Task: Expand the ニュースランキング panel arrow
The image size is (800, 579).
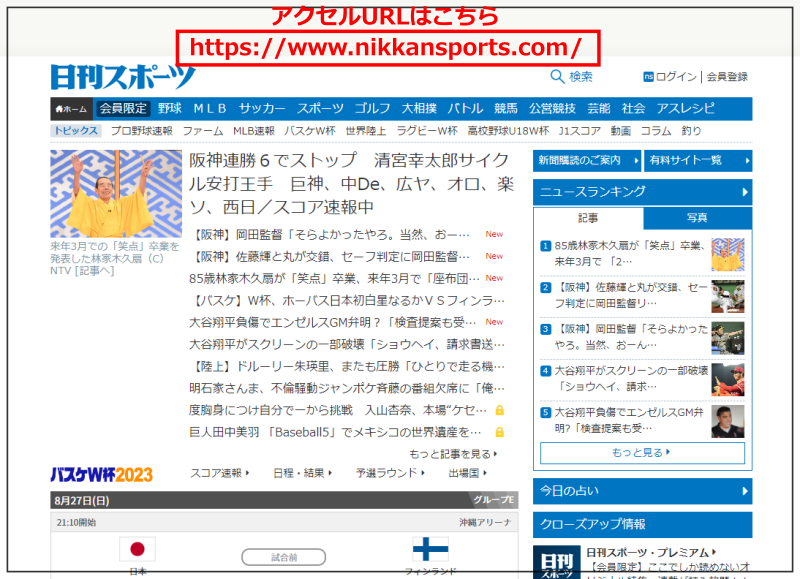Action: click(x=745, y=192)
